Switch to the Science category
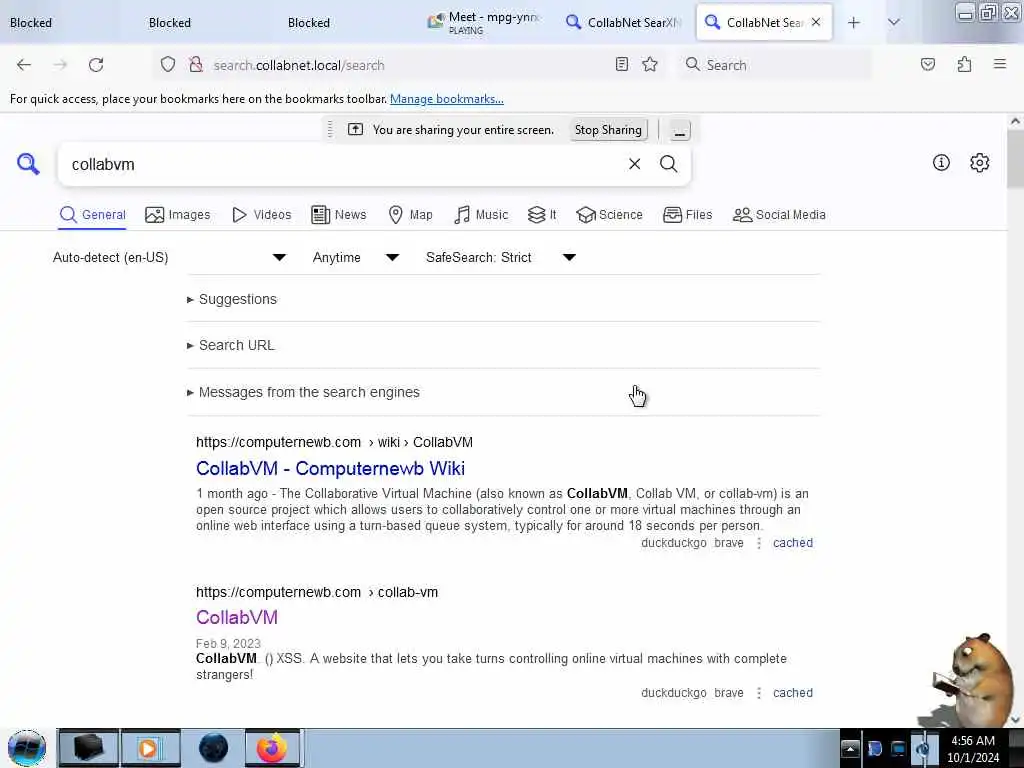 tap(609, 215)
